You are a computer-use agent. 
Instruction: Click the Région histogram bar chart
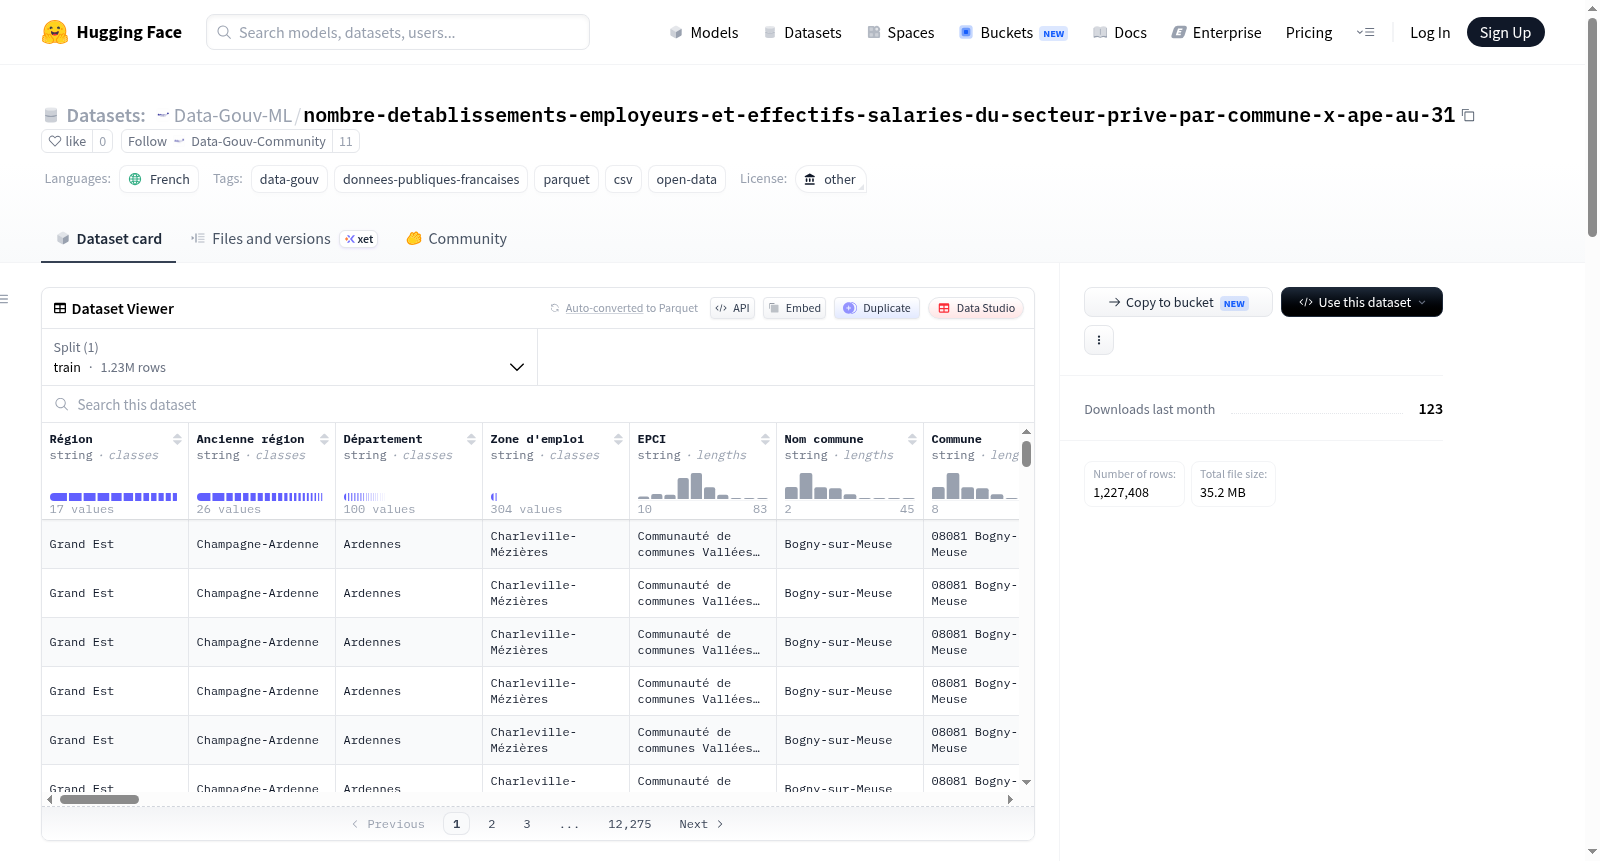(x=113, y=497)
